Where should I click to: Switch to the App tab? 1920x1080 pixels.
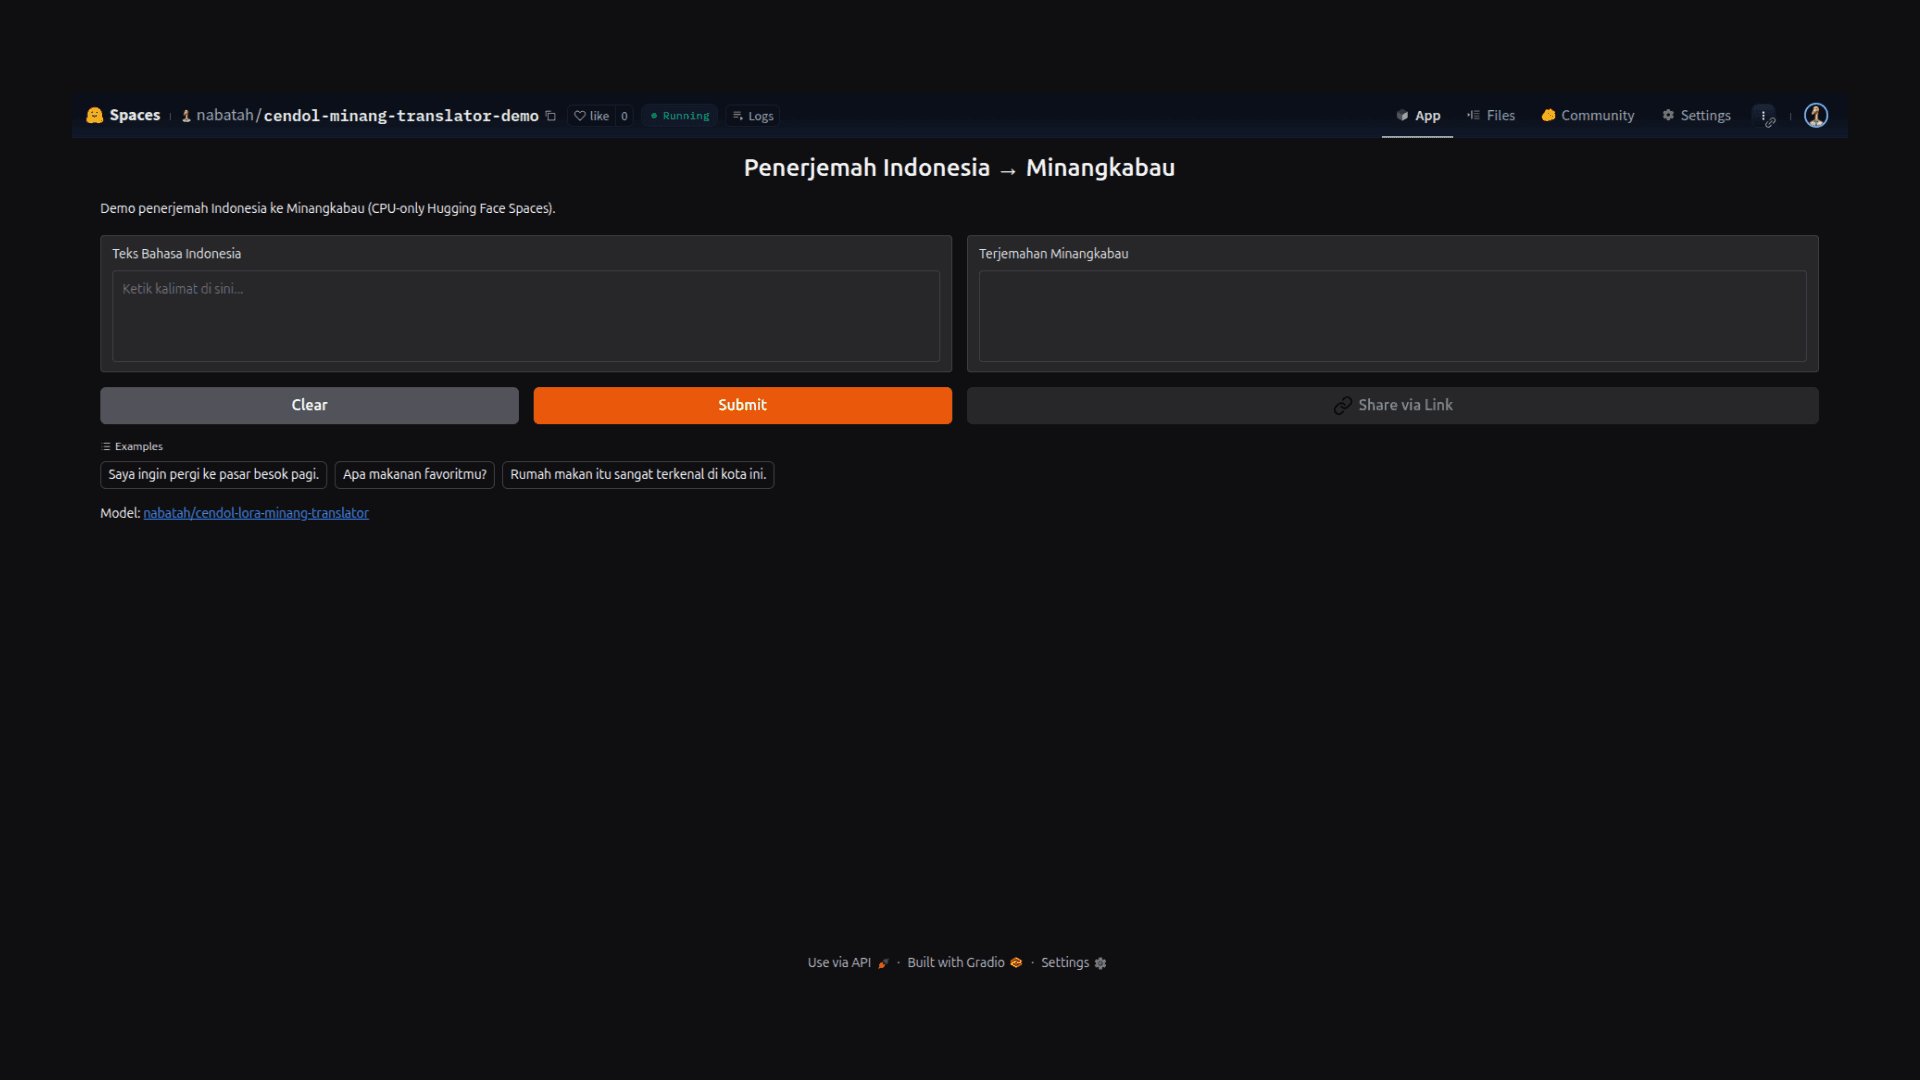coord(1418,116)
